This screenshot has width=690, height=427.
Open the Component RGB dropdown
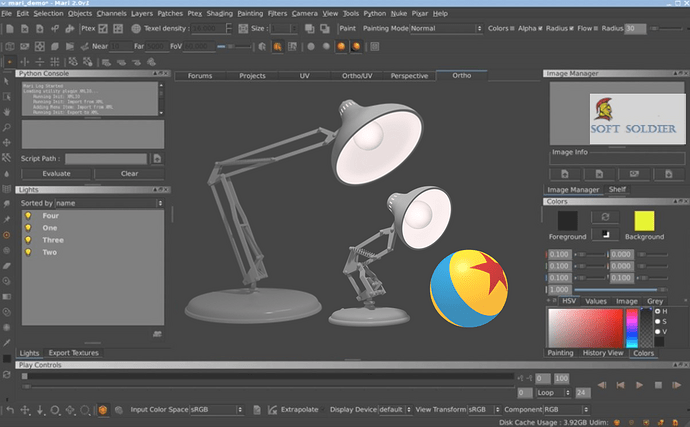click(x=566, y=410)
